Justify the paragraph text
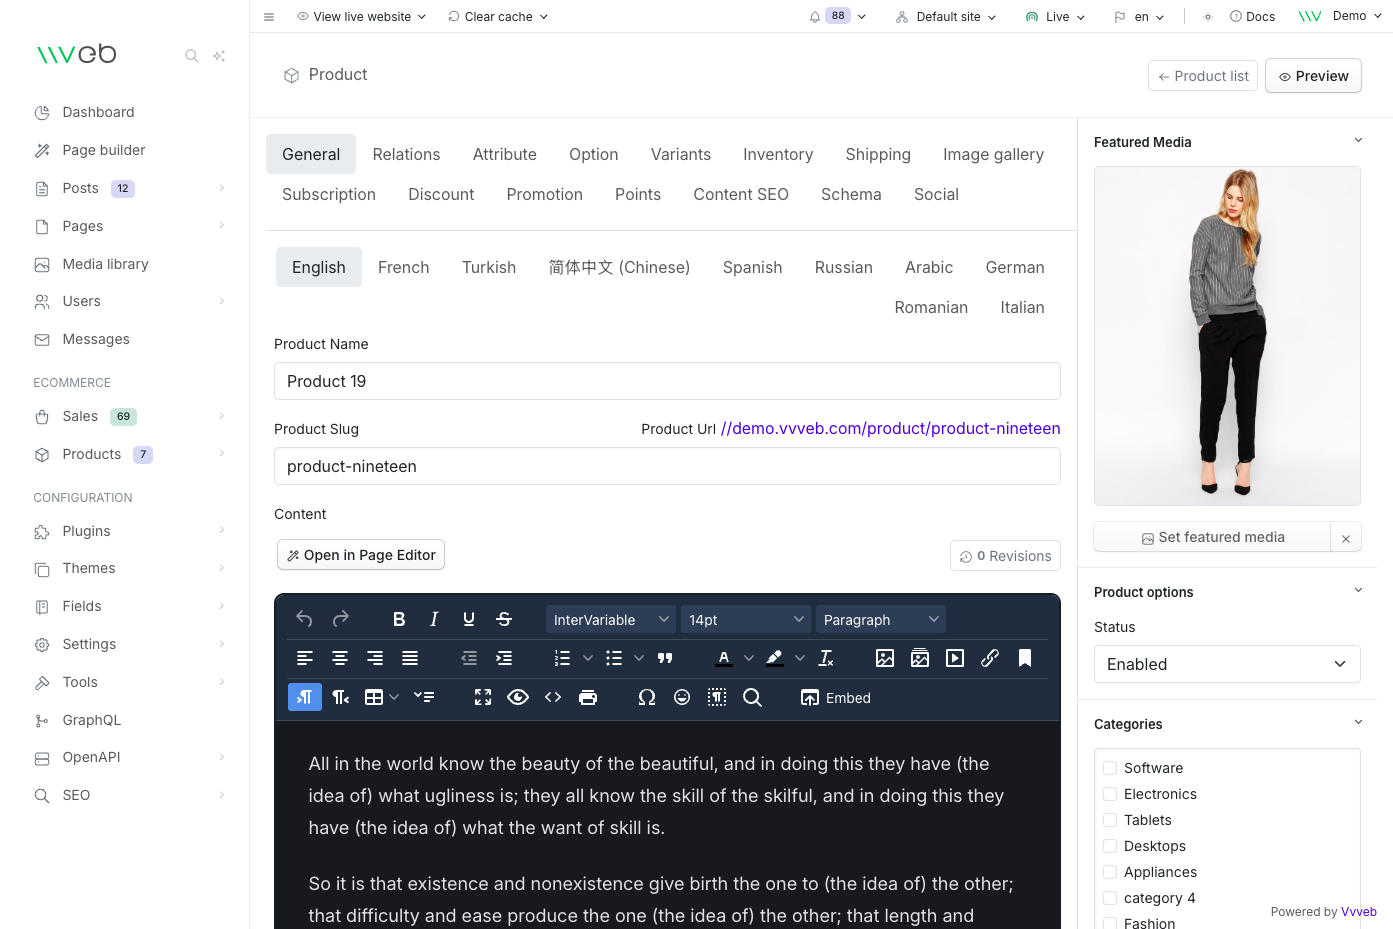 (x=410, y=658)
